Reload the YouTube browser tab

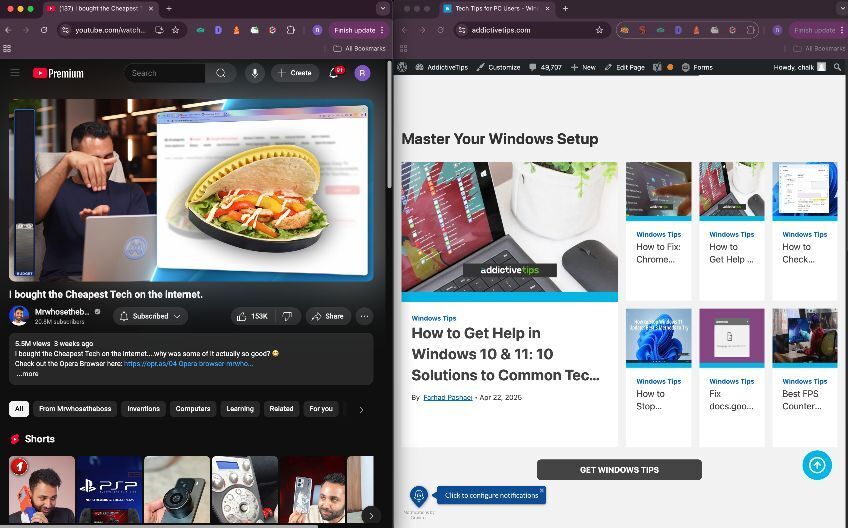coord(44,30)
